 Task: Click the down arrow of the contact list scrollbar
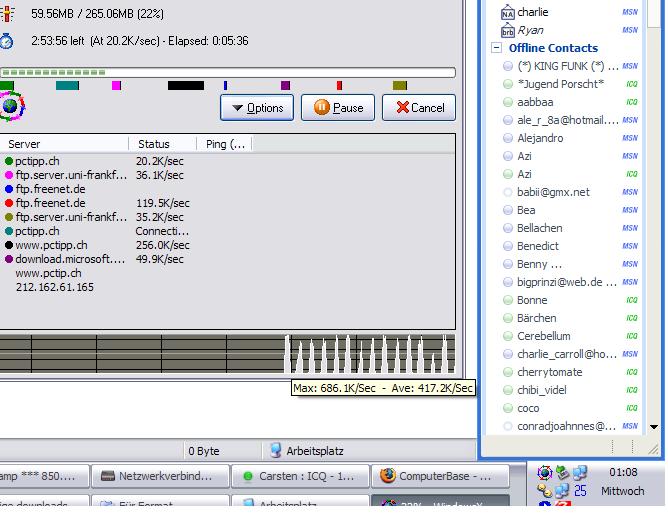tap(654, 427)
